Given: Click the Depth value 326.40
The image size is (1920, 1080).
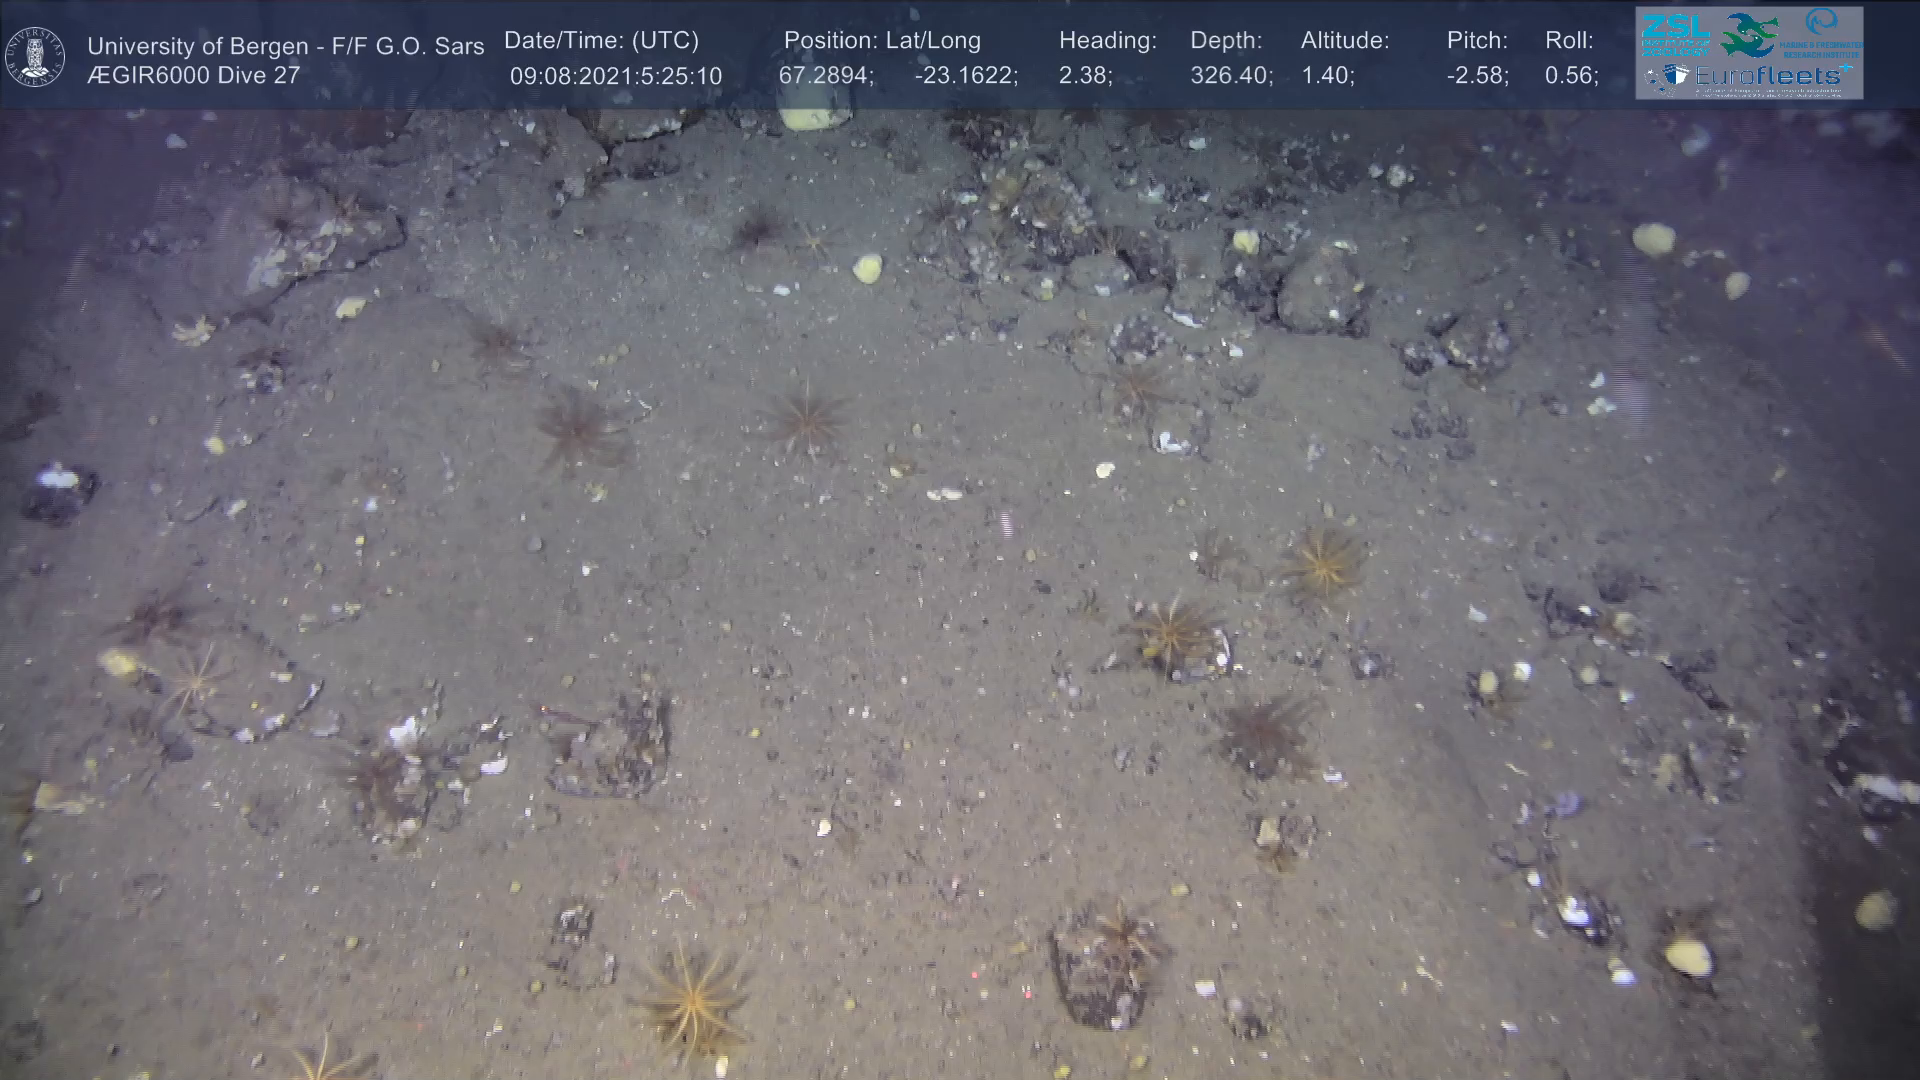Looking at the screenshot, I should pos(1231,76).
